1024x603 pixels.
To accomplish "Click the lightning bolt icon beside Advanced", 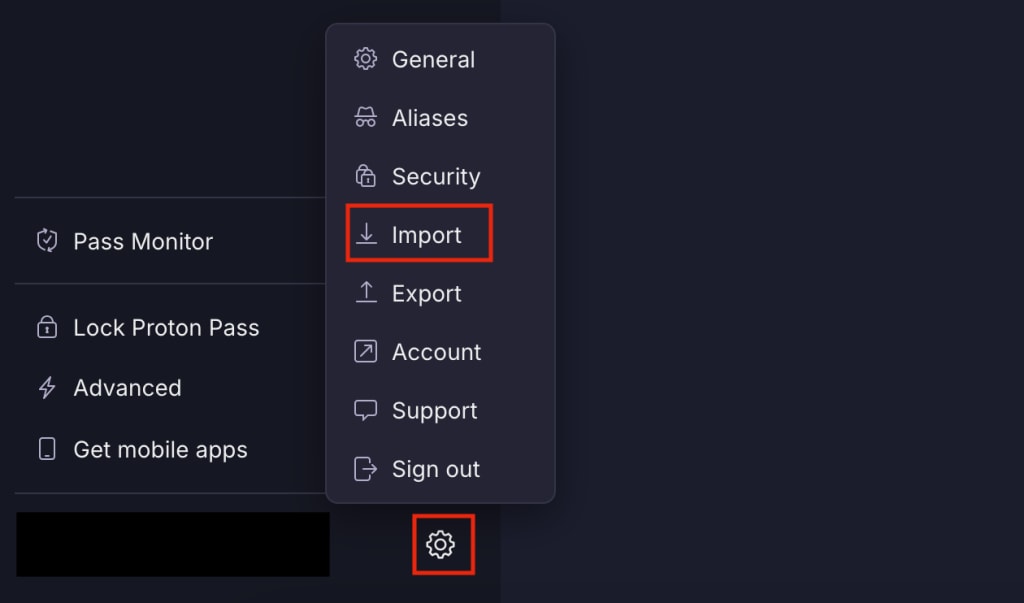I will click(47, 388).
